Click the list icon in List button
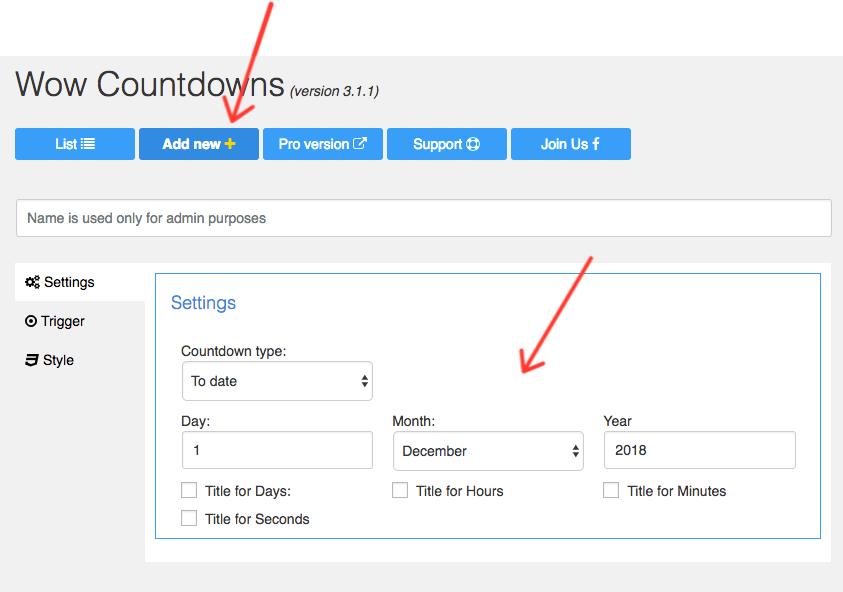The width and height of the screenshot is (843, 592). [x=88, y=144]
